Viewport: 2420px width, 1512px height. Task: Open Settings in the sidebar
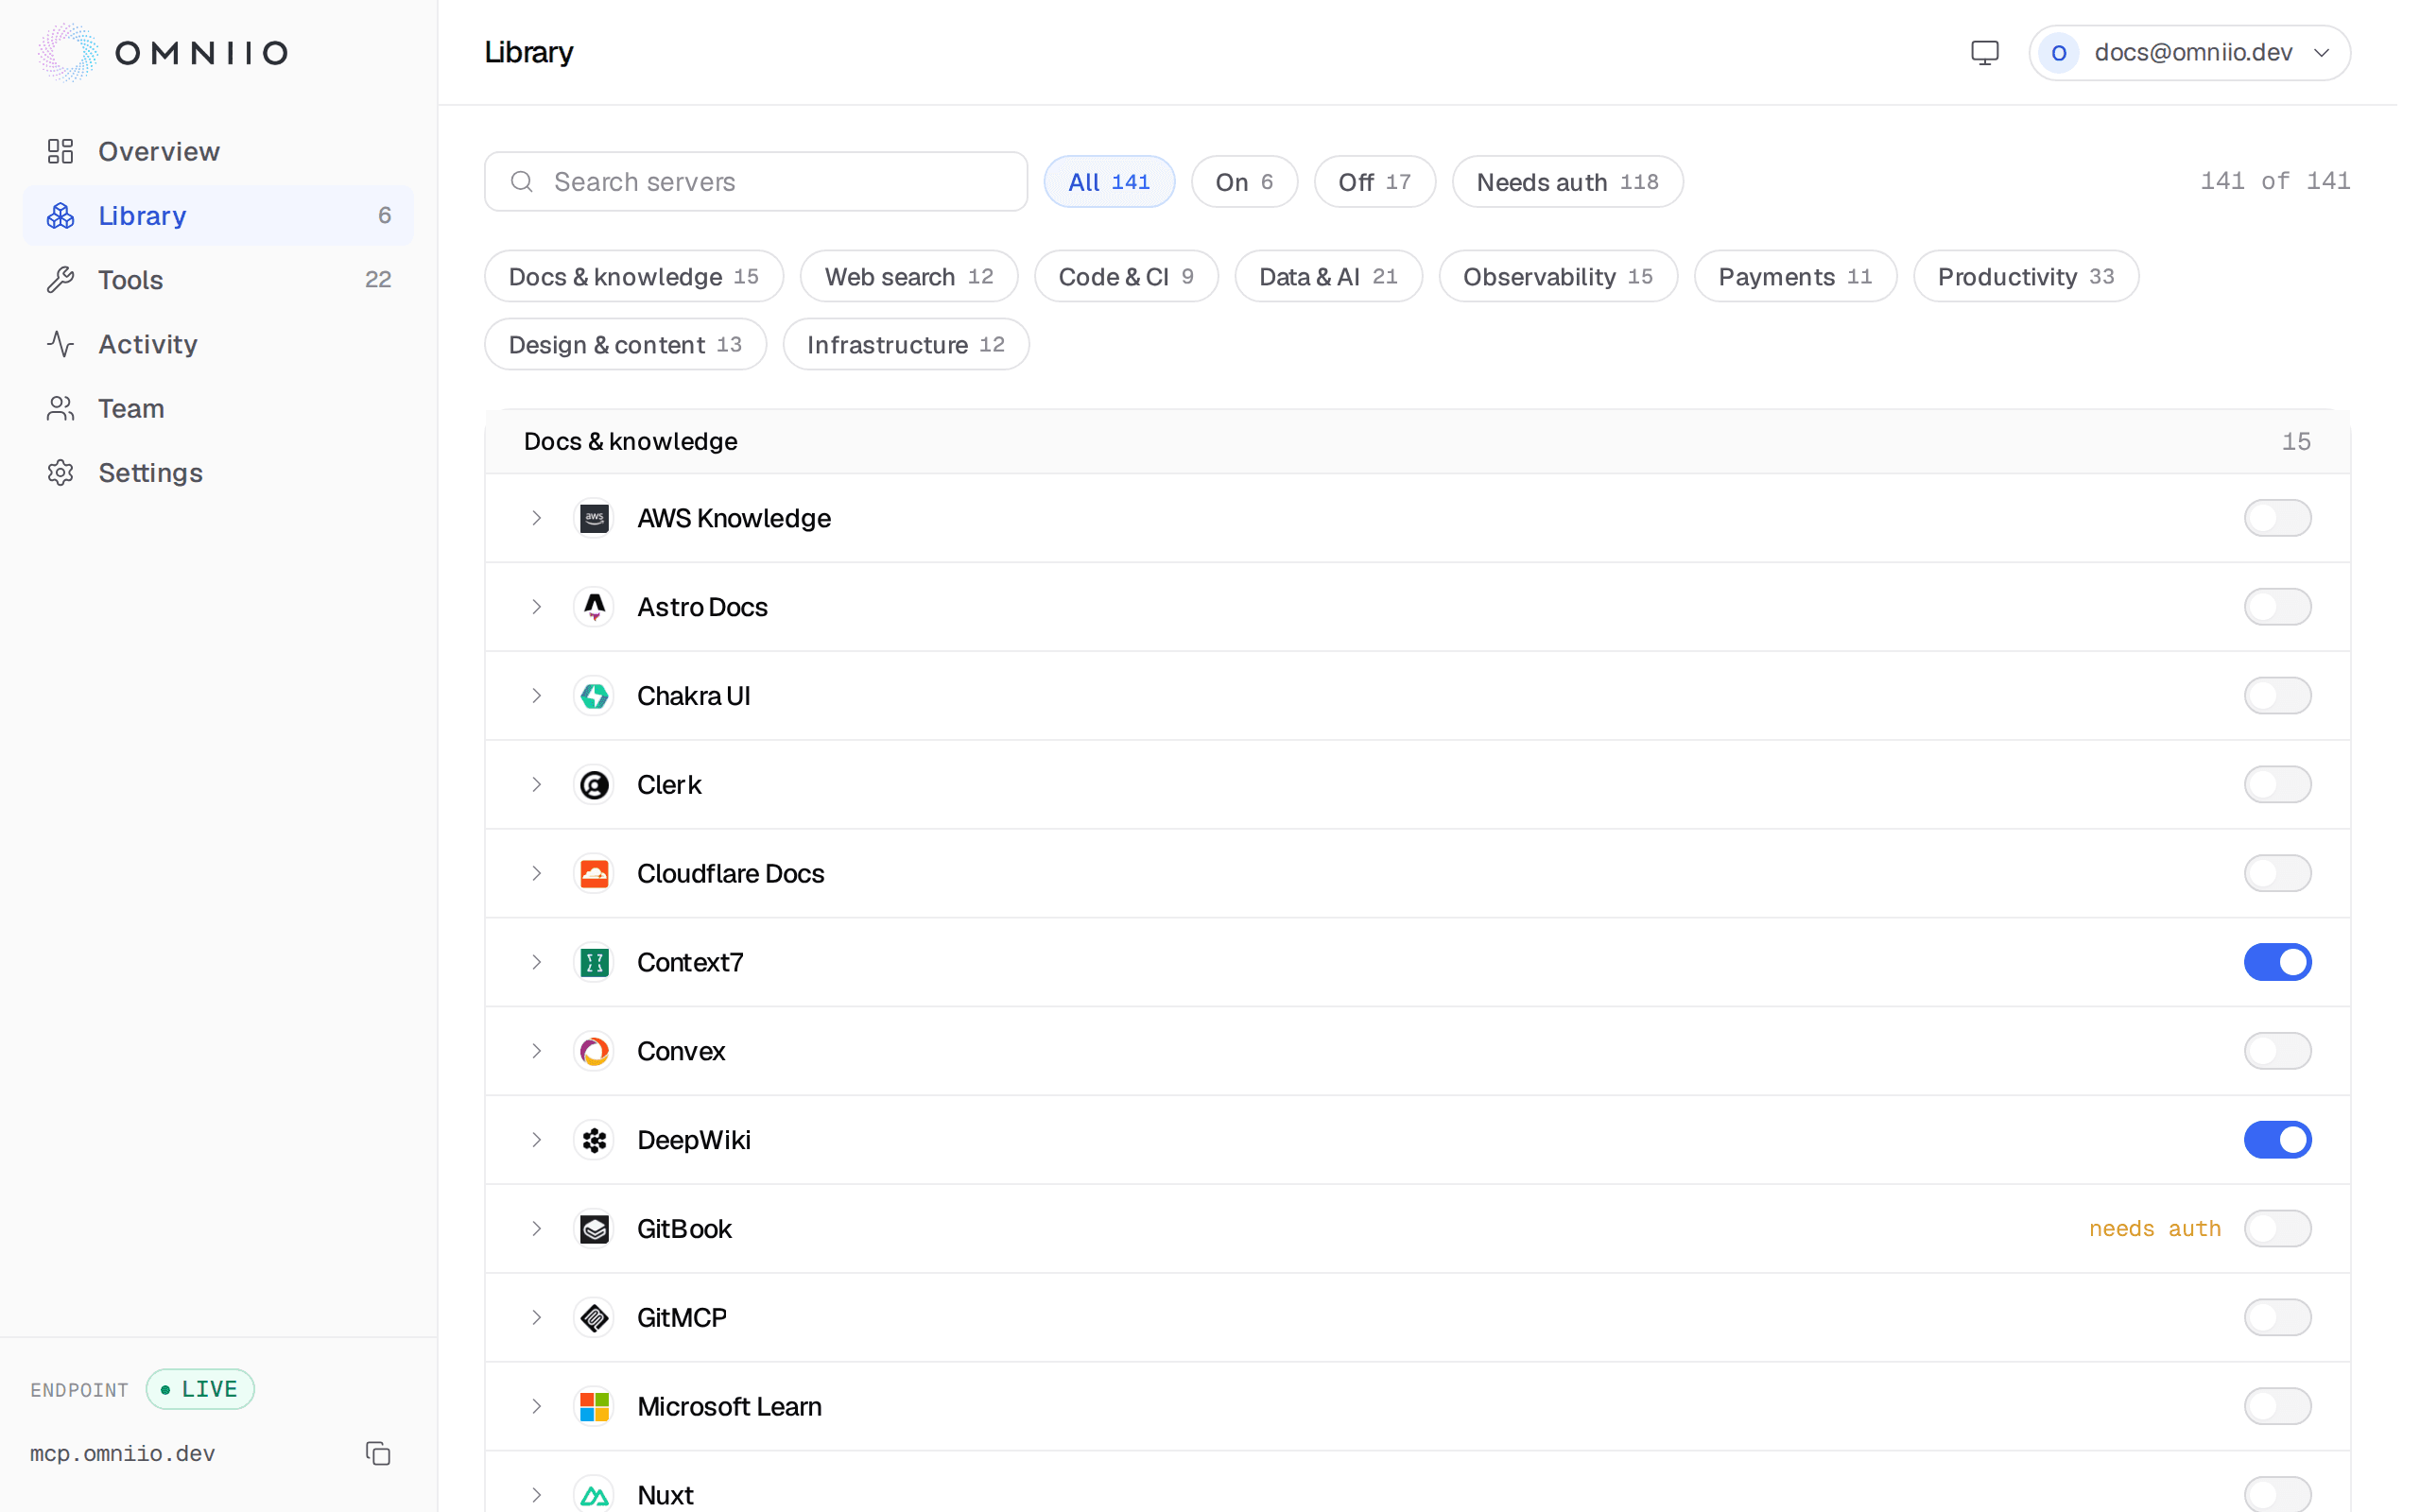coord(218,472)
